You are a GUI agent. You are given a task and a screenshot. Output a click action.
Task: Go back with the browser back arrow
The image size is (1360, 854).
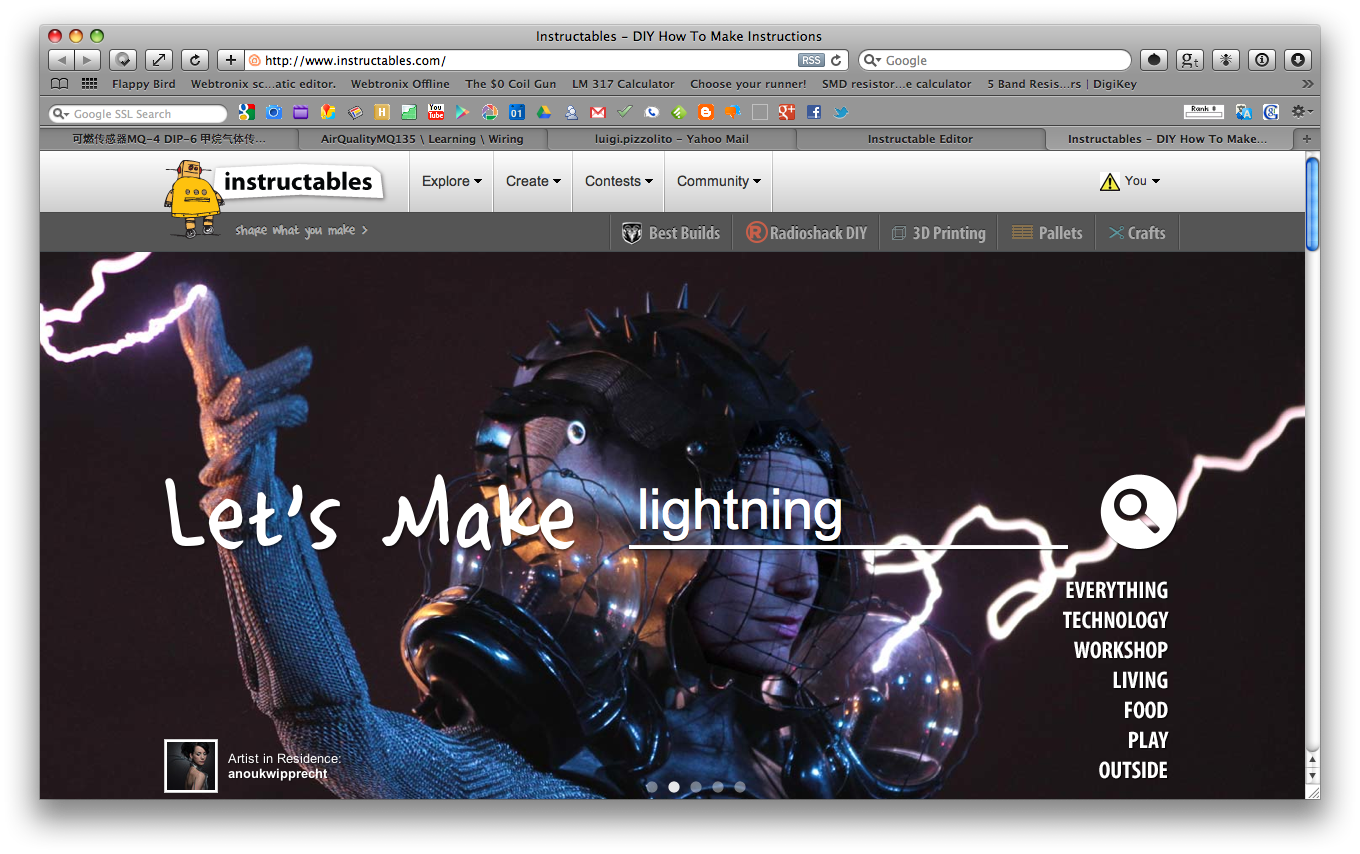click(x=62, y=60)
